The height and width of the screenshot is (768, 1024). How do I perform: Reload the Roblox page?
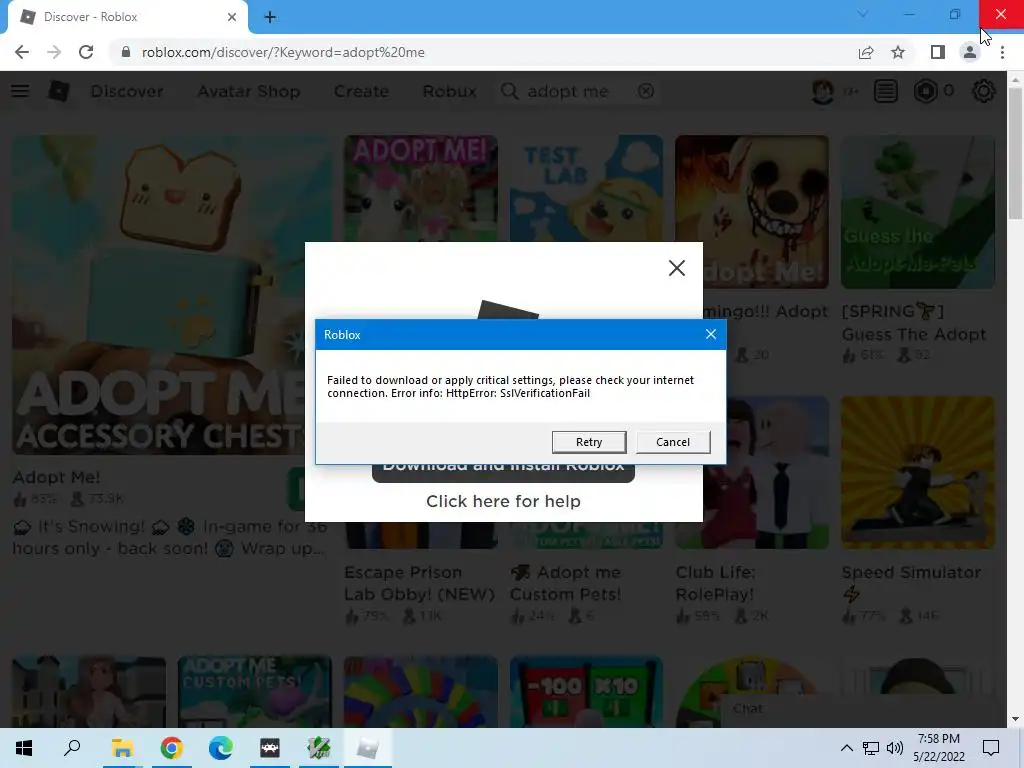86,52
